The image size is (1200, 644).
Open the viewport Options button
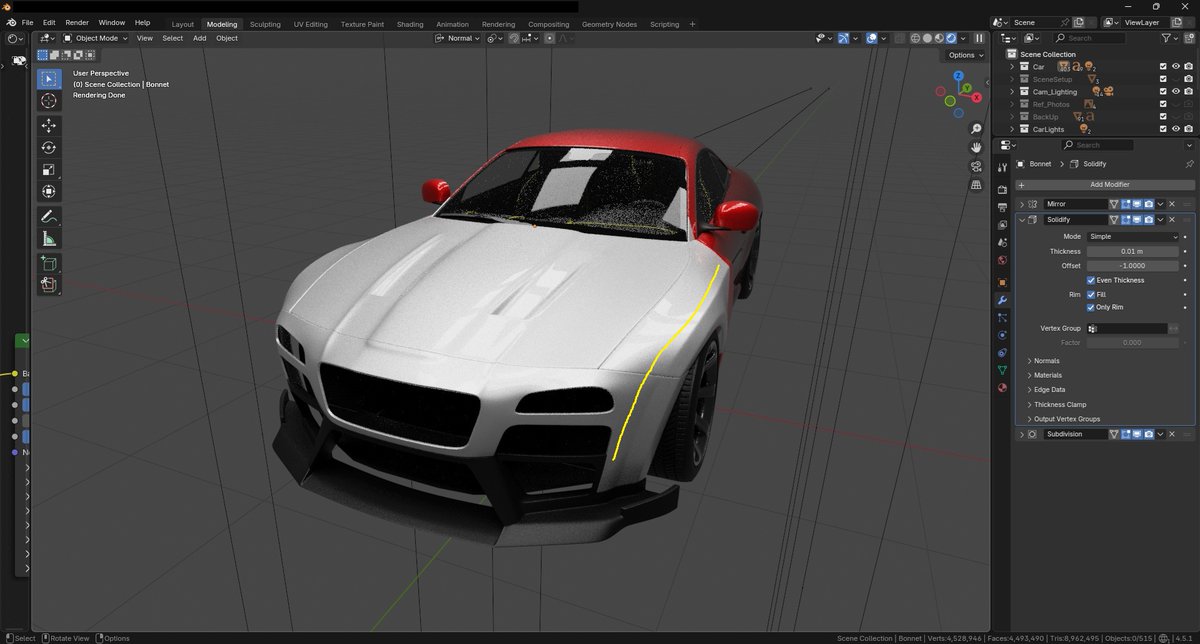tap(965, 55)
